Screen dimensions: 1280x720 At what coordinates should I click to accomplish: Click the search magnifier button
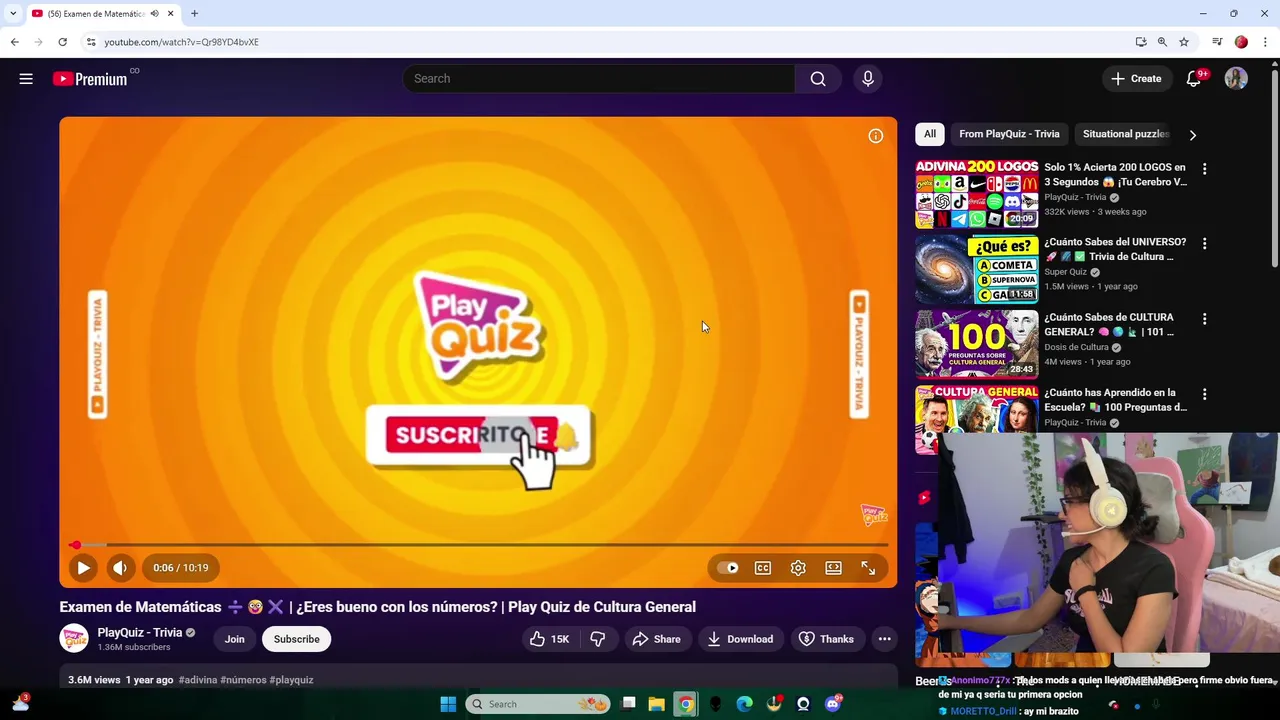(x=818, y=79)
